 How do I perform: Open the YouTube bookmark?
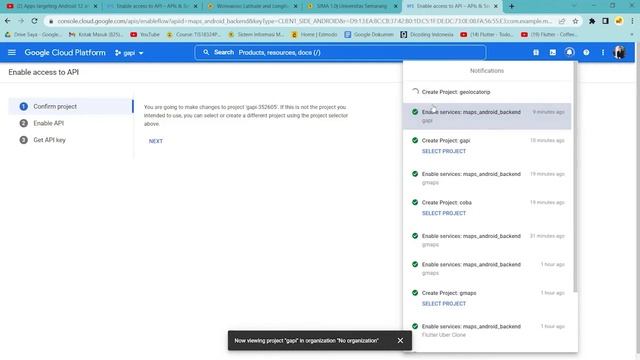tap(145, 35)
